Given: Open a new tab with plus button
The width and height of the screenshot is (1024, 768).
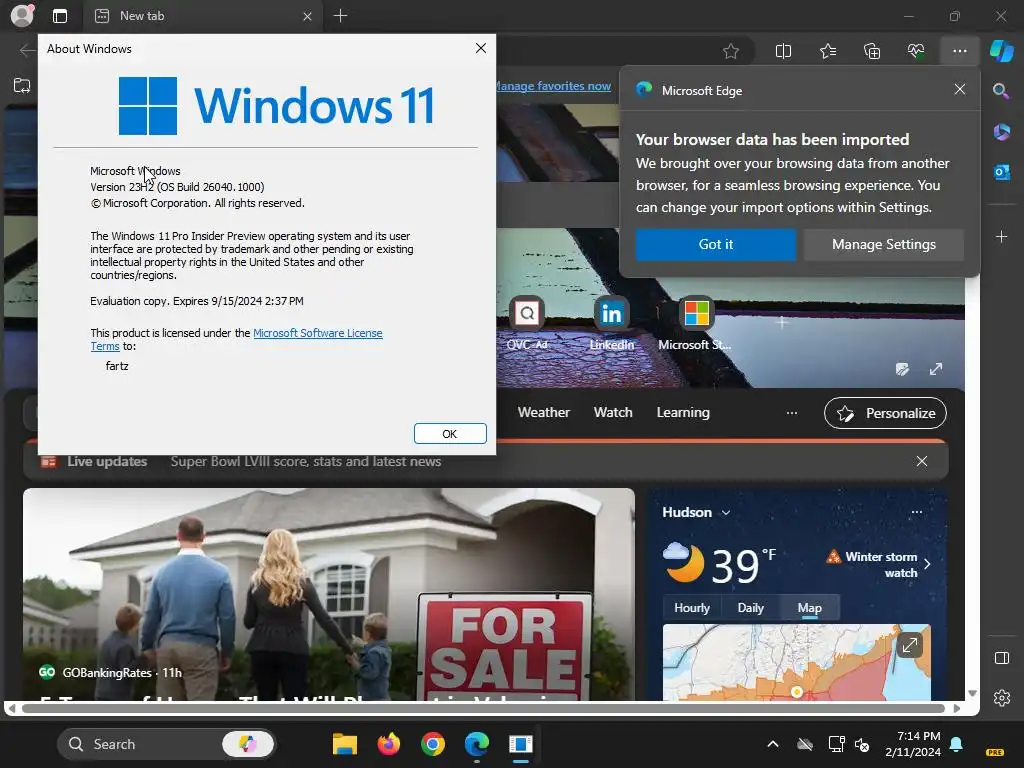Looking at the screenshot, I should tap(340, 16).
